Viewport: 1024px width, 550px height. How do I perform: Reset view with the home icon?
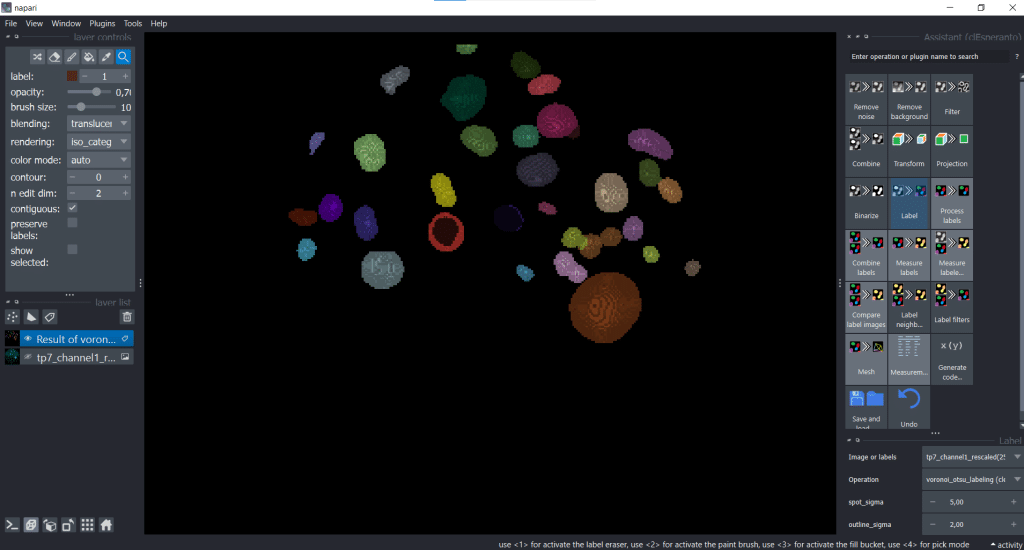(x=106, y=524)
